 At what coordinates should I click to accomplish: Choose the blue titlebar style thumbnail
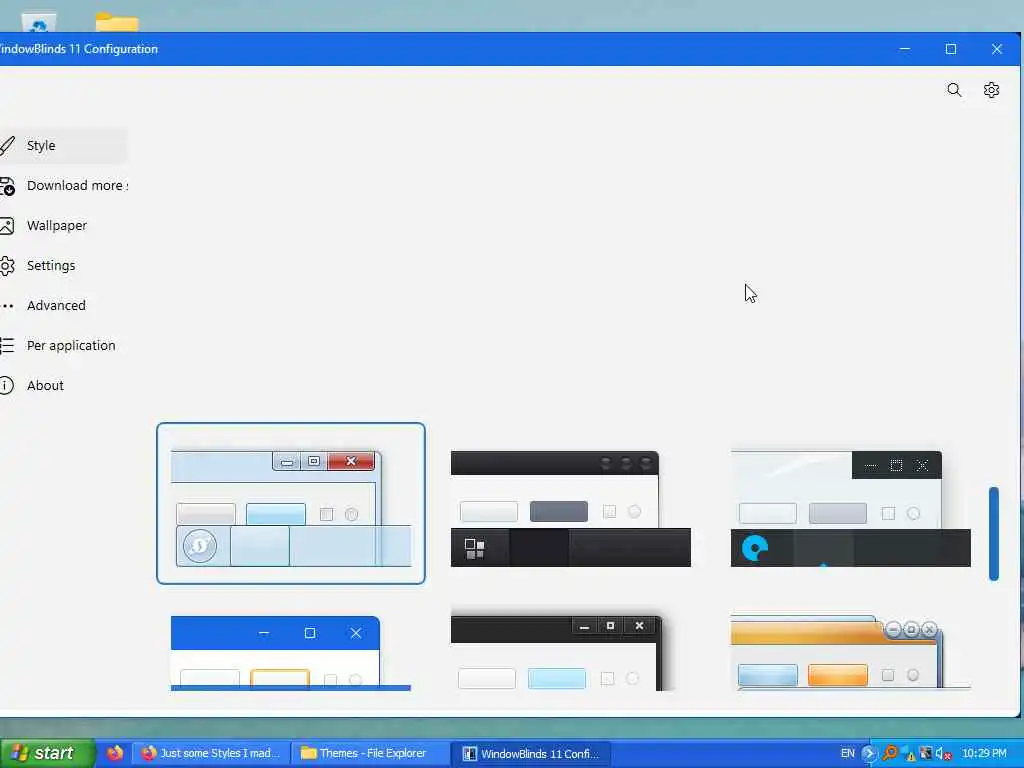pos(291,653)
